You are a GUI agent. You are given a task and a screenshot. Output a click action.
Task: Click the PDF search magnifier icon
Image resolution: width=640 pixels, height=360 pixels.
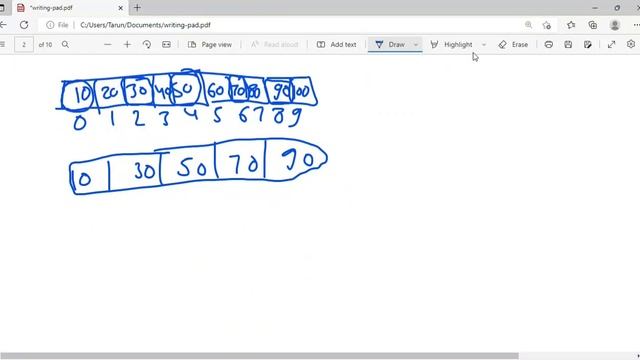[x=65, y=44]
